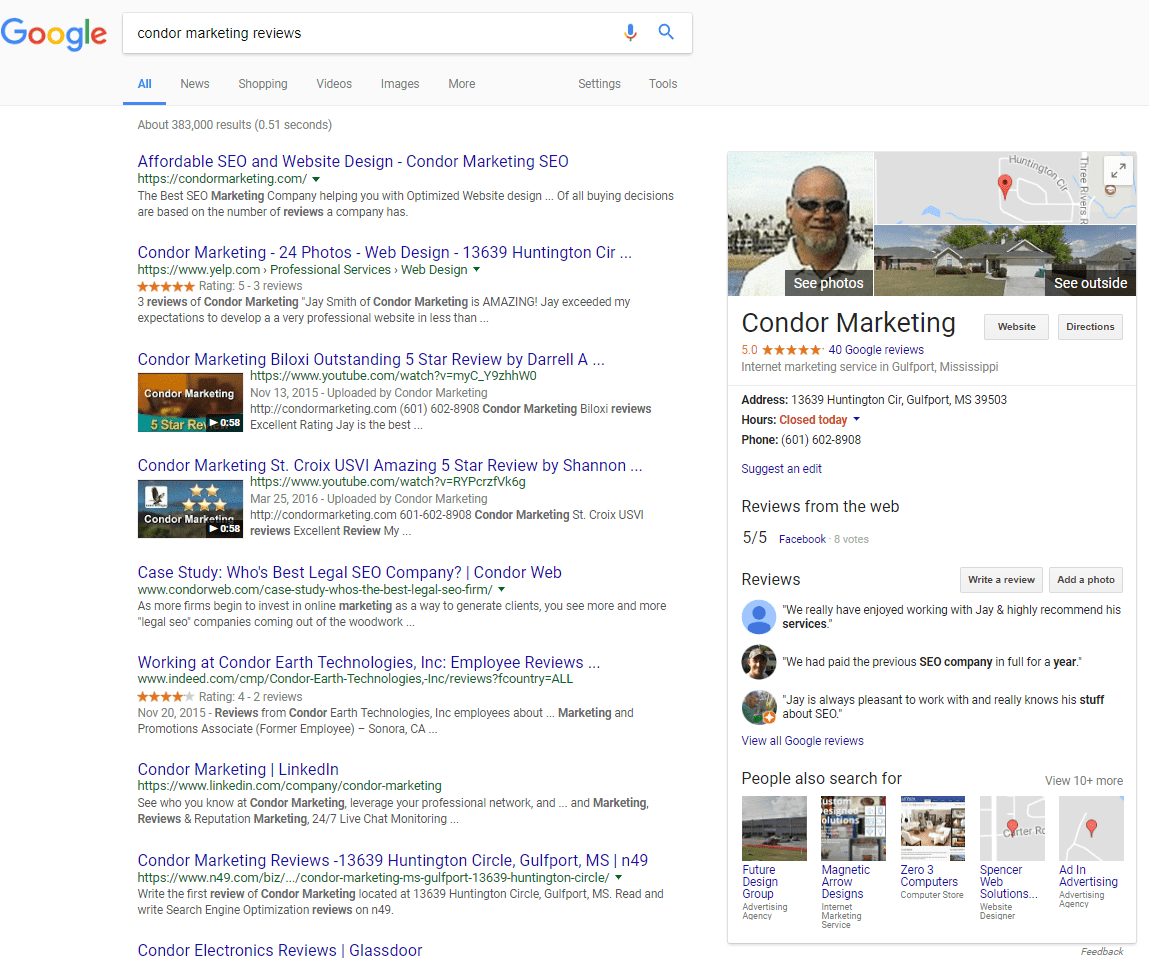This screenshot has height=958, width=1149.
Task: Play the St. Croix USVI review video thumbnail
Action: pos(191,509)
